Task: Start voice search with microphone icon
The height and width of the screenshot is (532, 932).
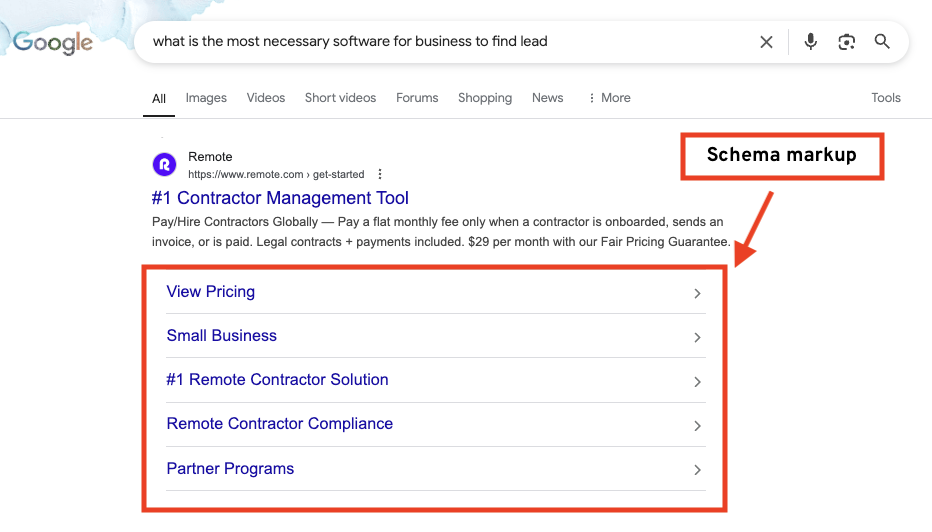Action: pos(810,42)
